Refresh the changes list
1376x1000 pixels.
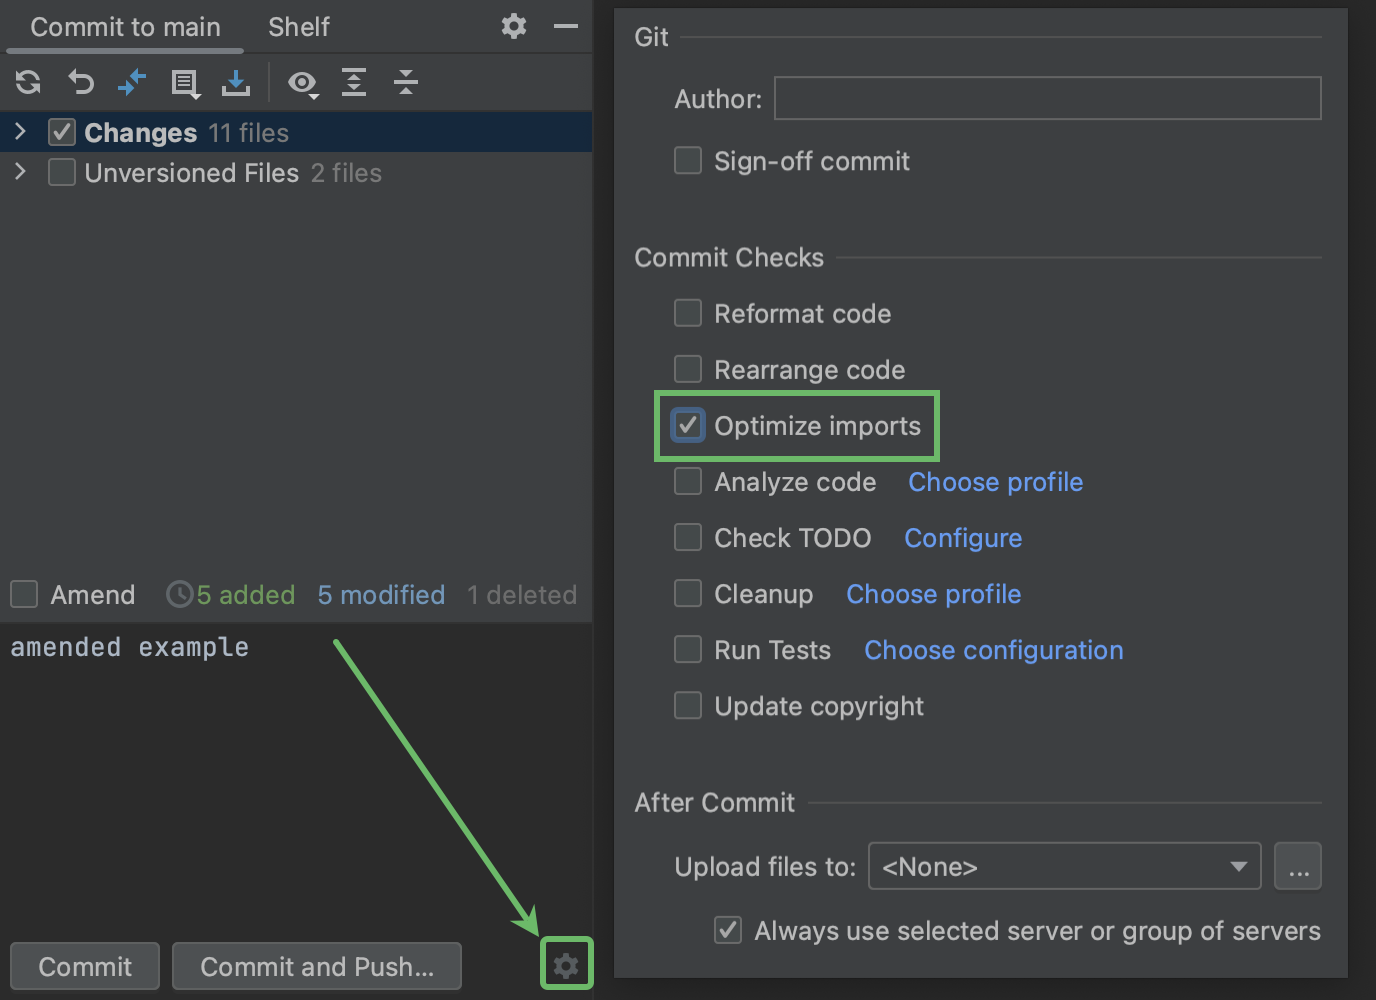(27, 82)
